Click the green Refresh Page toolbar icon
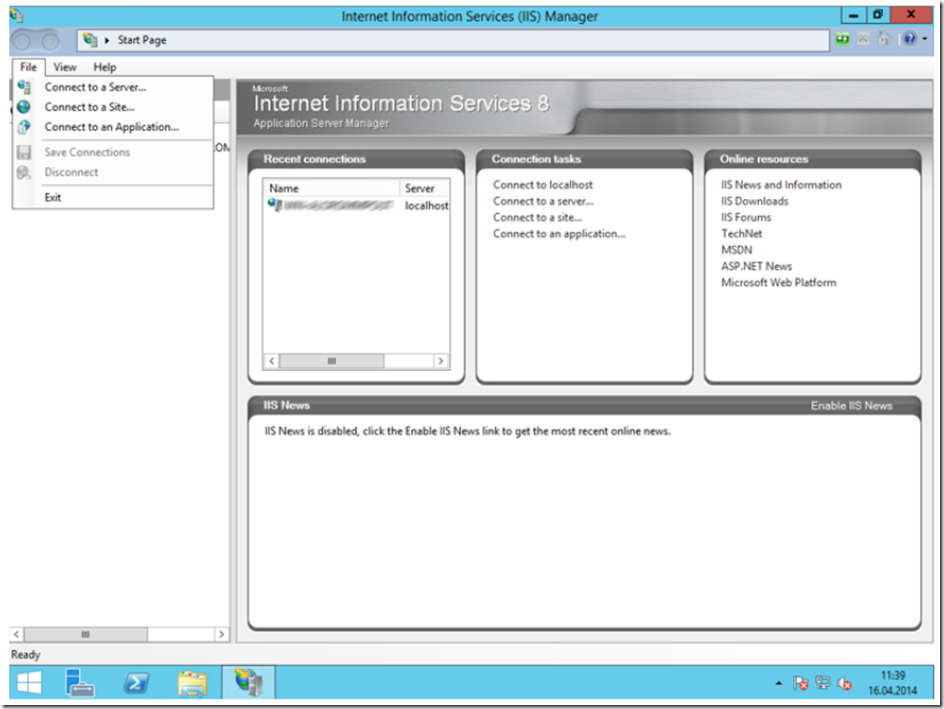Image resolution: width=944 pixels, height=709 pixels. [842, 40]
